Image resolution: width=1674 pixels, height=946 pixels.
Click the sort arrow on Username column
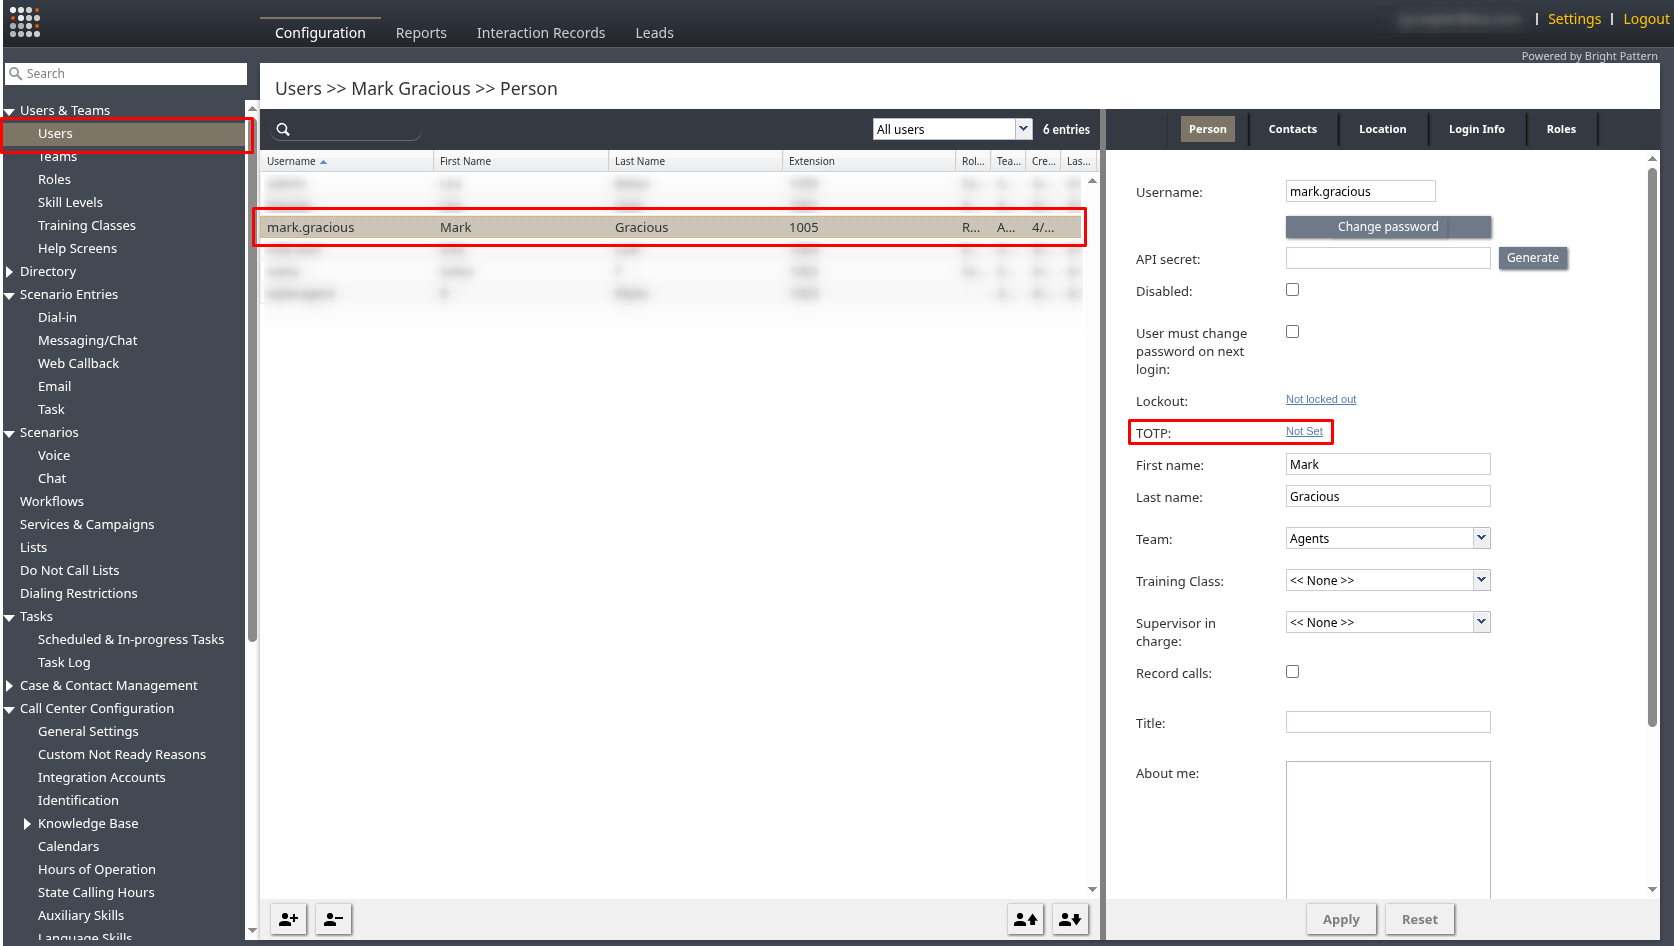[323, 162]
